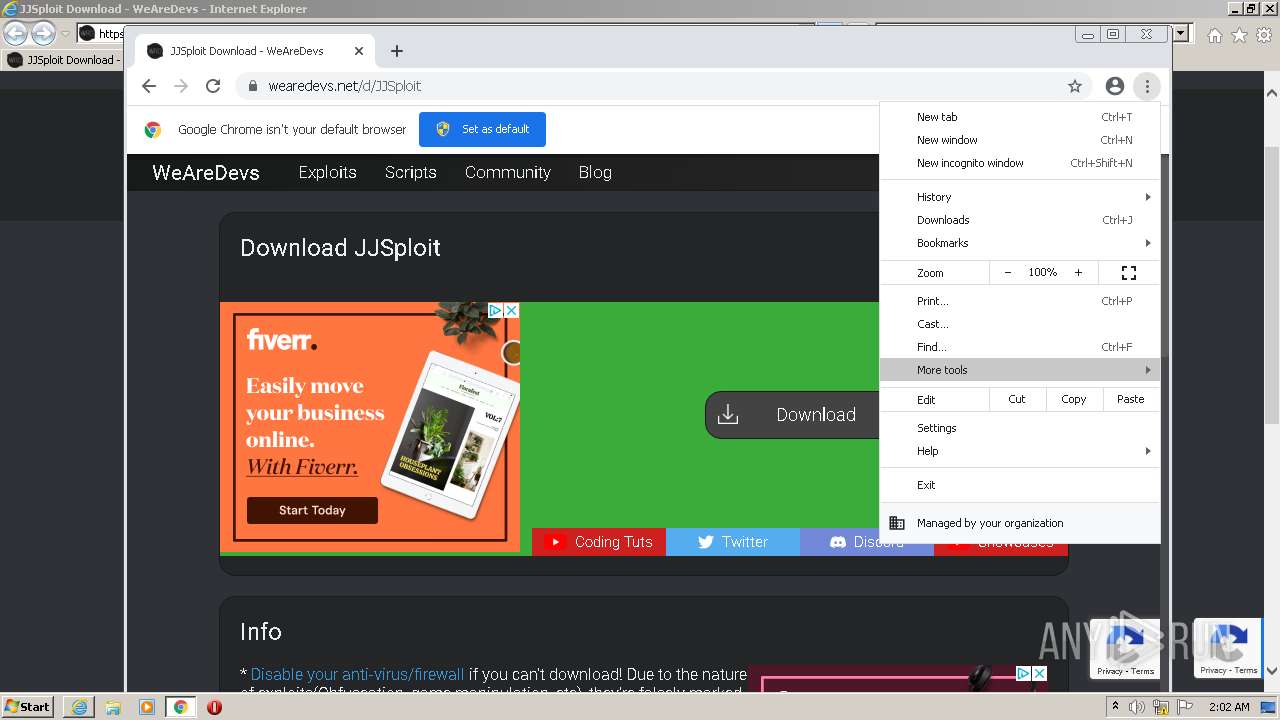Select Print from Chrome menu
This screenshot has height=720, width=1280.
(1020, 301)
